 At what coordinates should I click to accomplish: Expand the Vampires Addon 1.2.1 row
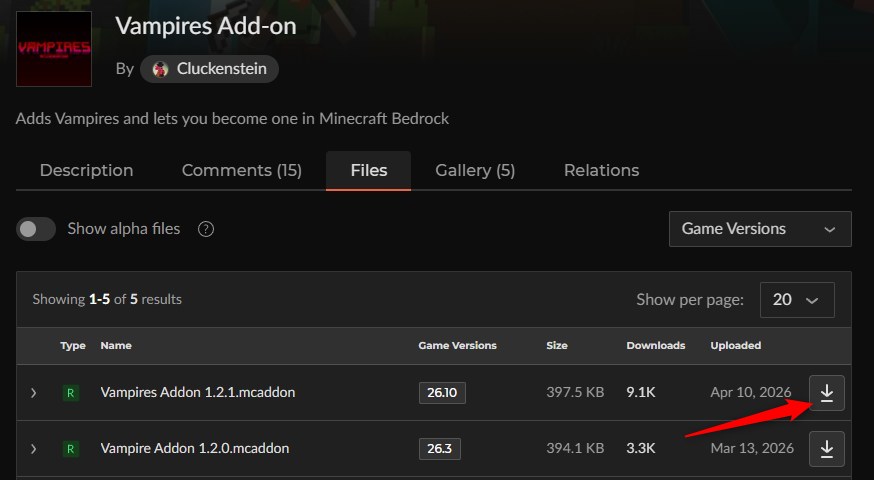coord(33,393)
